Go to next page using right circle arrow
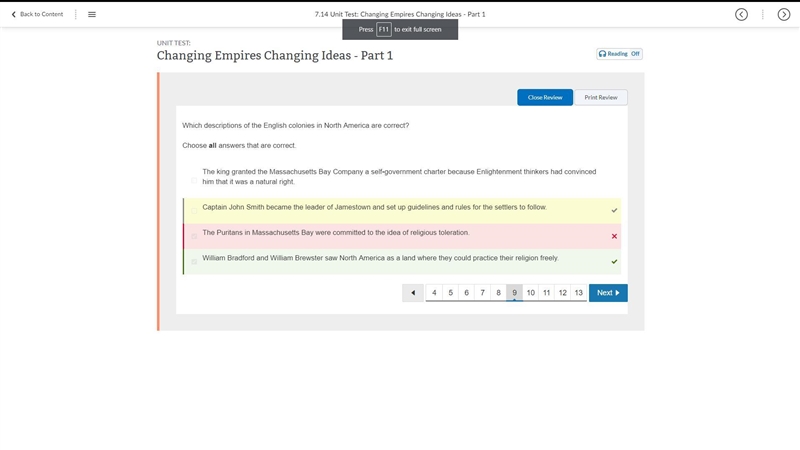Viewport: 800px width, 450px height. click(x=784, y=14)
